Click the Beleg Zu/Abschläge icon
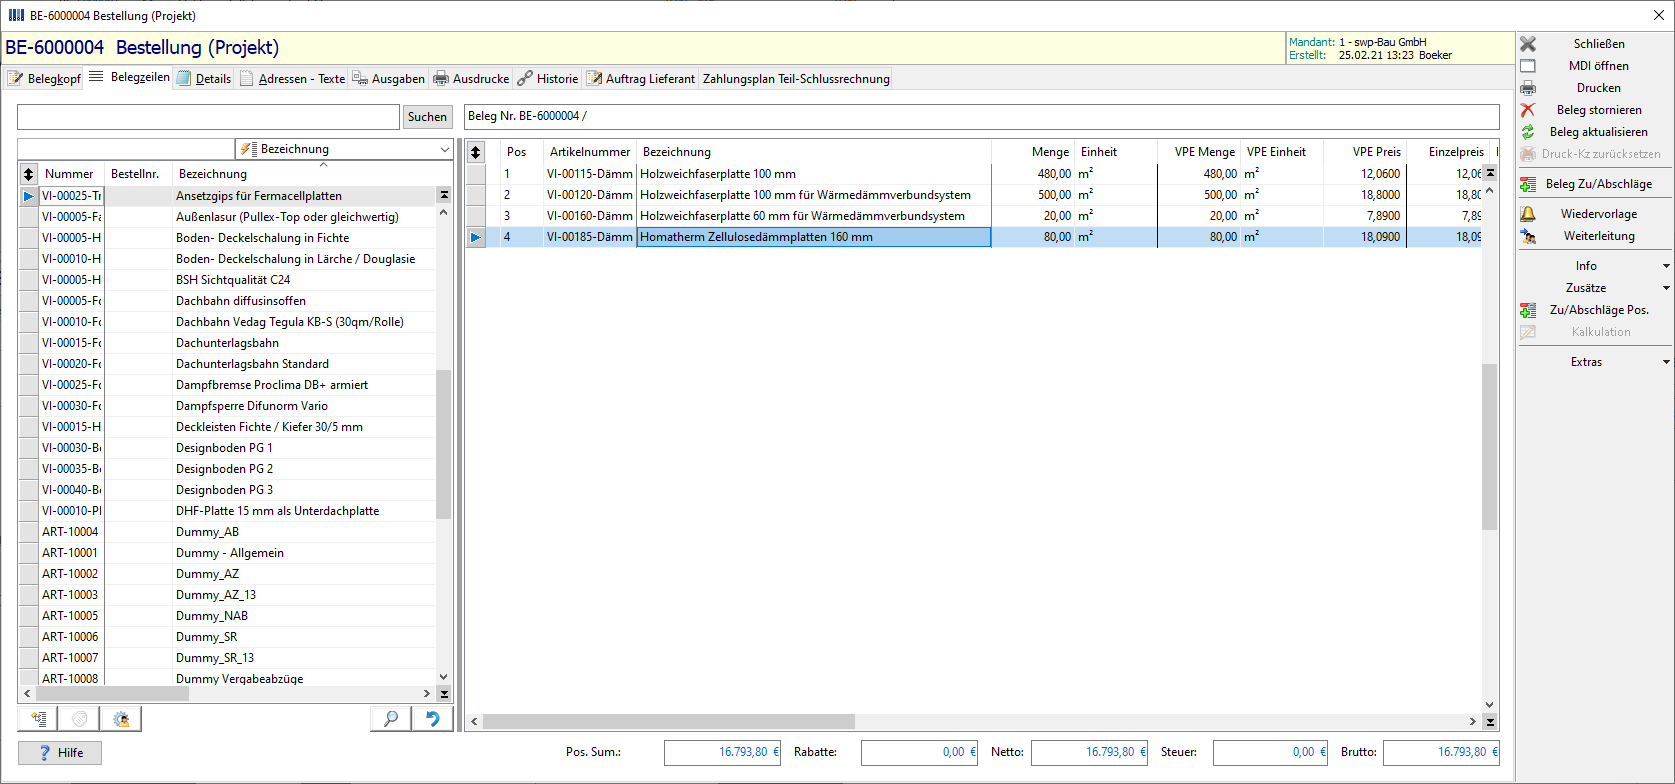The width and height of the screenshot is (1675, 784). tap(1528, 184)
